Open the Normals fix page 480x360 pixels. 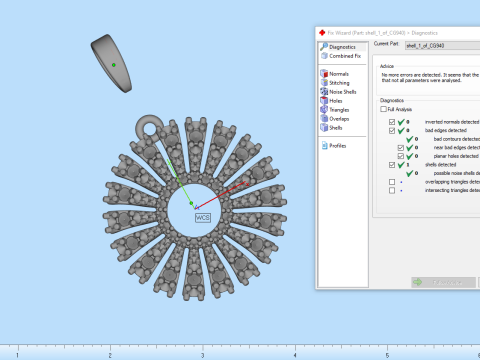339,74
